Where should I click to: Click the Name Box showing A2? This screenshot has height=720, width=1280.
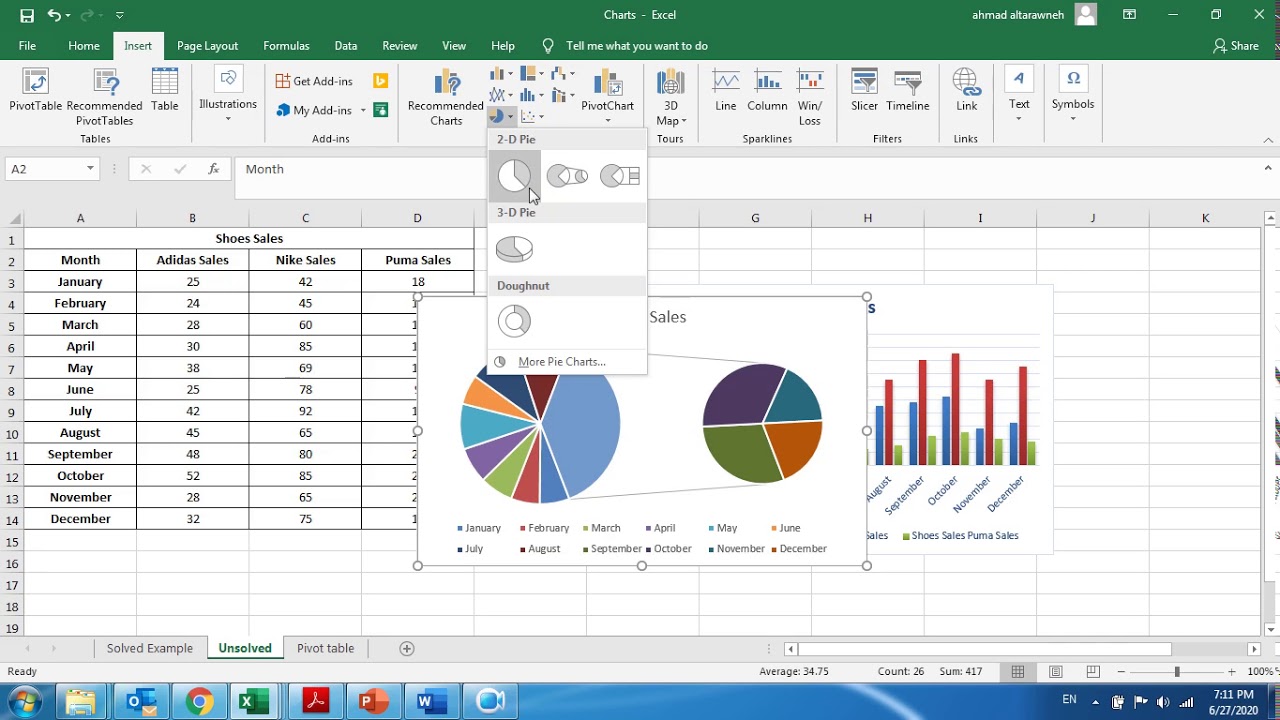51,169
